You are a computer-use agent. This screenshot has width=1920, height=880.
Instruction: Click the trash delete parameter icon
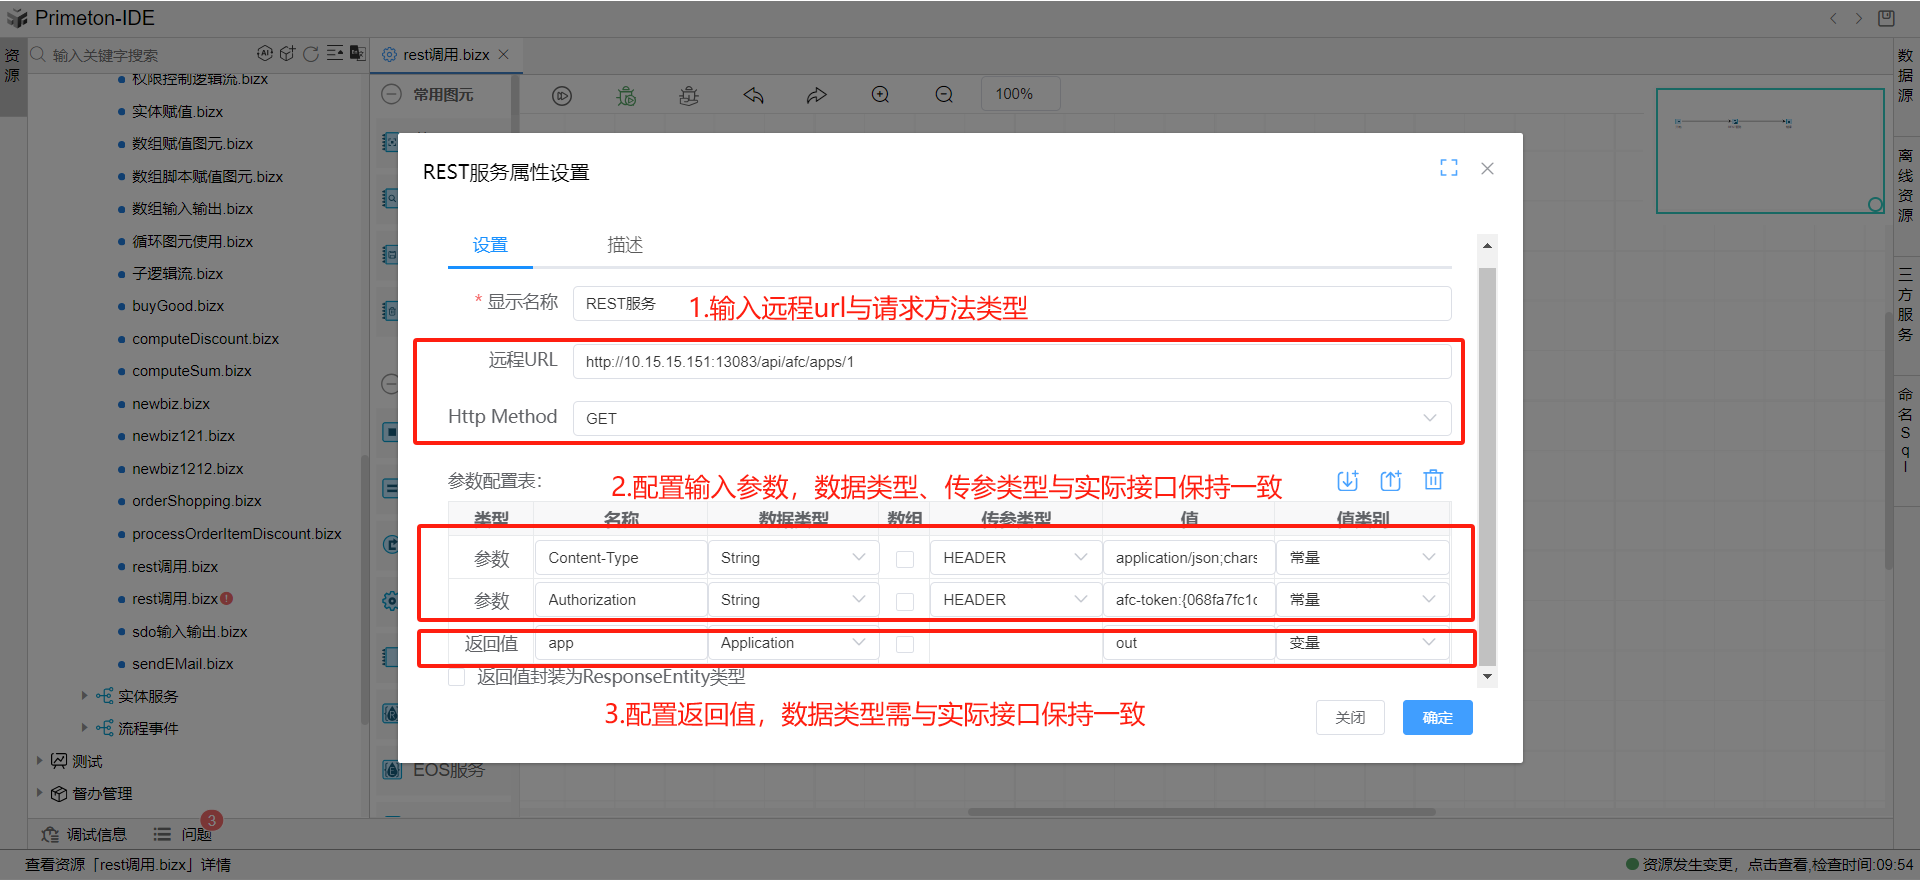tap(1433, 480)
